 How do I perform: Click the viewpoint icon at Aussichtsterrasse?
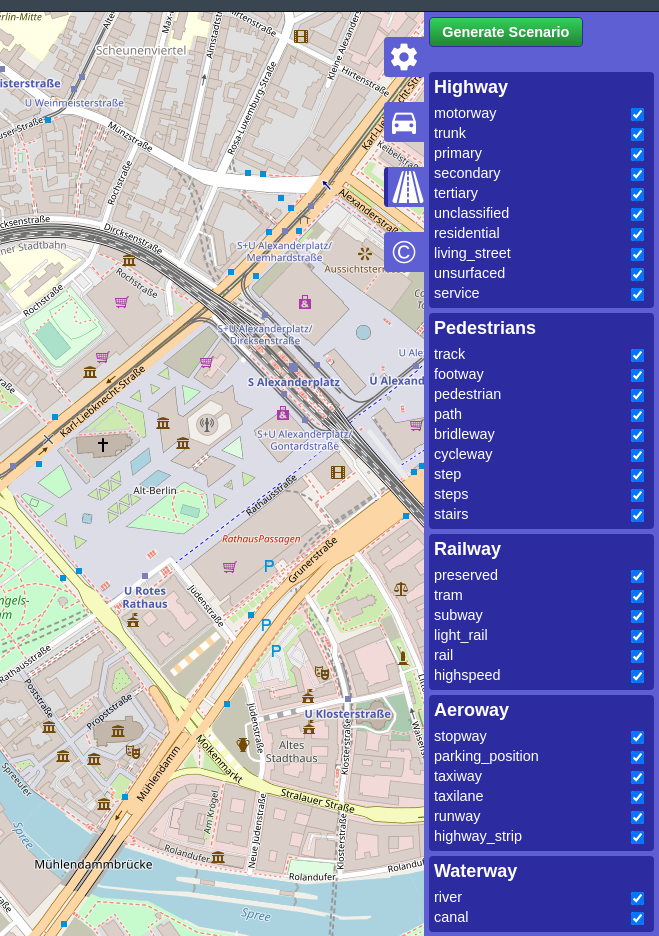coord(365,254)
